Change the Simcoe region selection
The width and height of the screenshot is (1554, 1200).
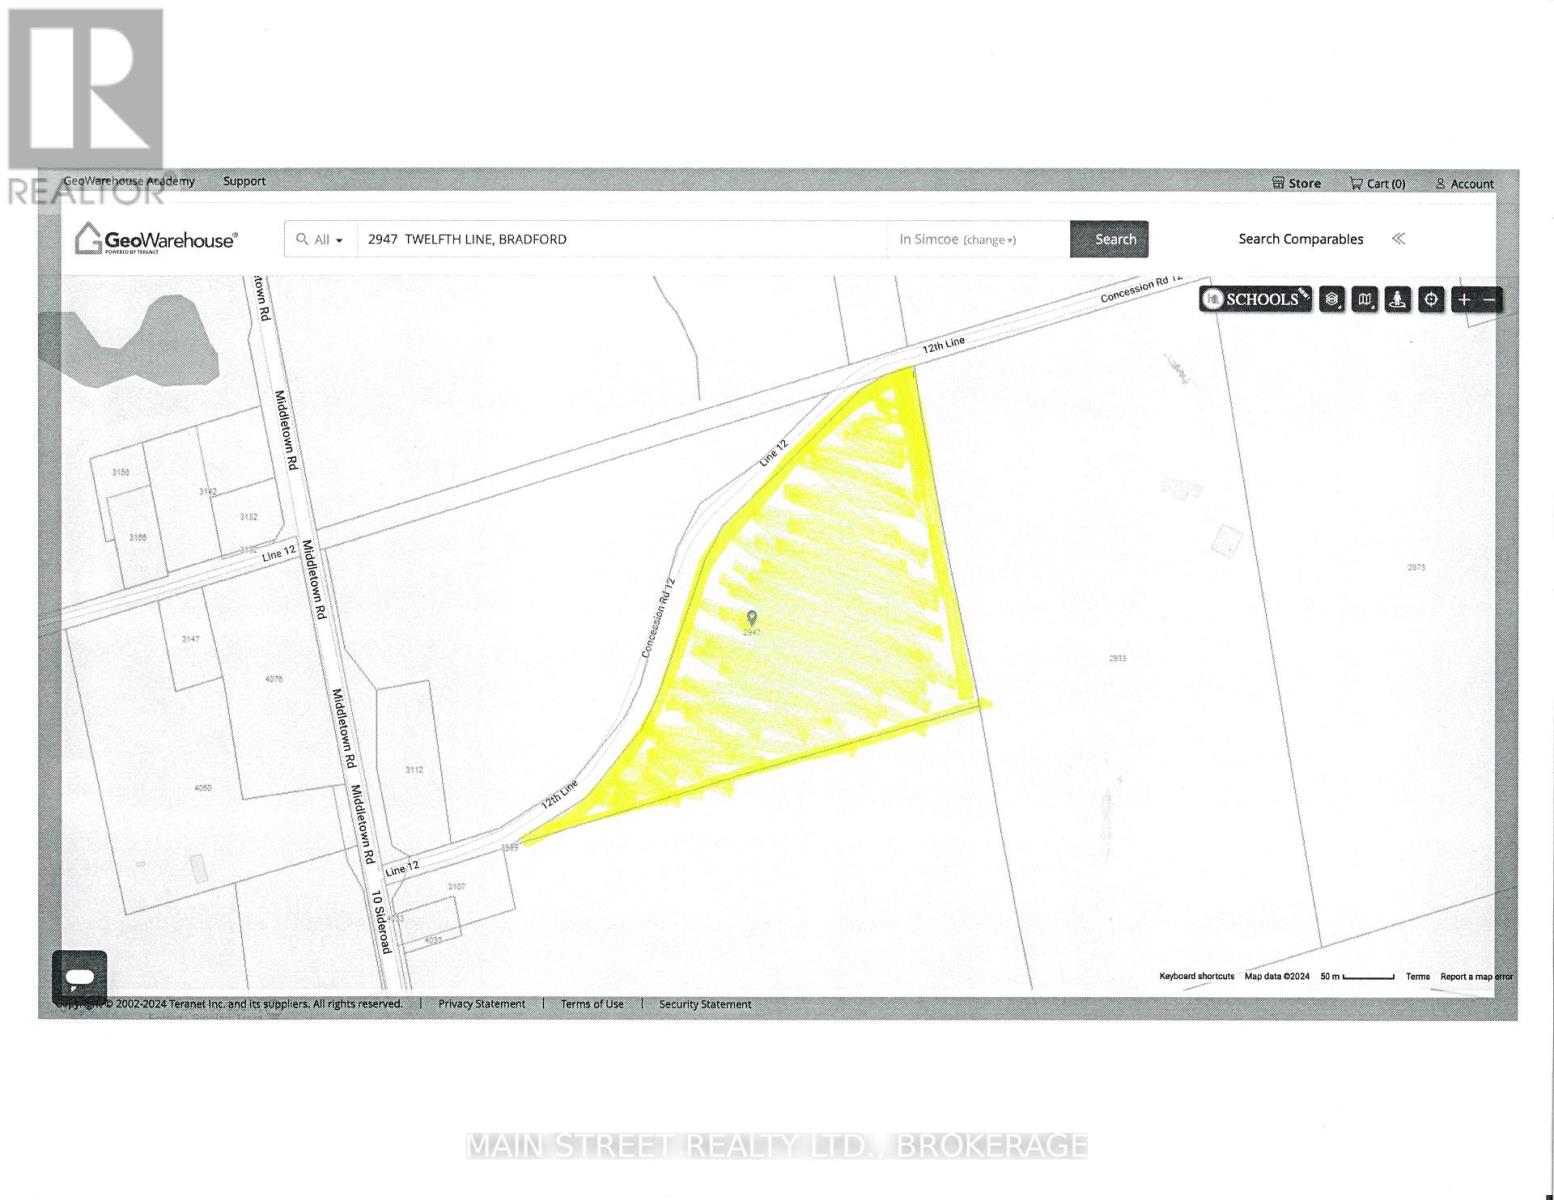click(988, 240)
